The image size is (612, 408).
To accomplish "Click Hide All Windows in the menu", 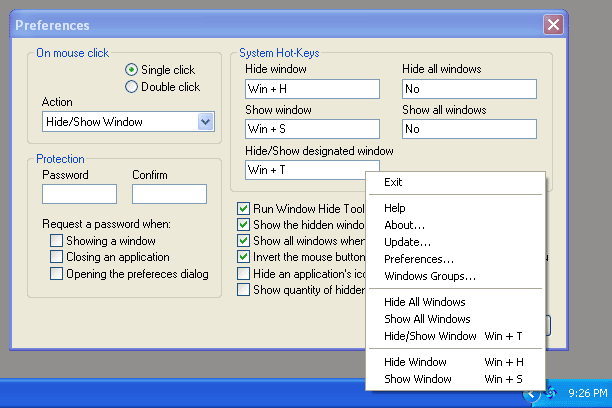I will [424, 301].
